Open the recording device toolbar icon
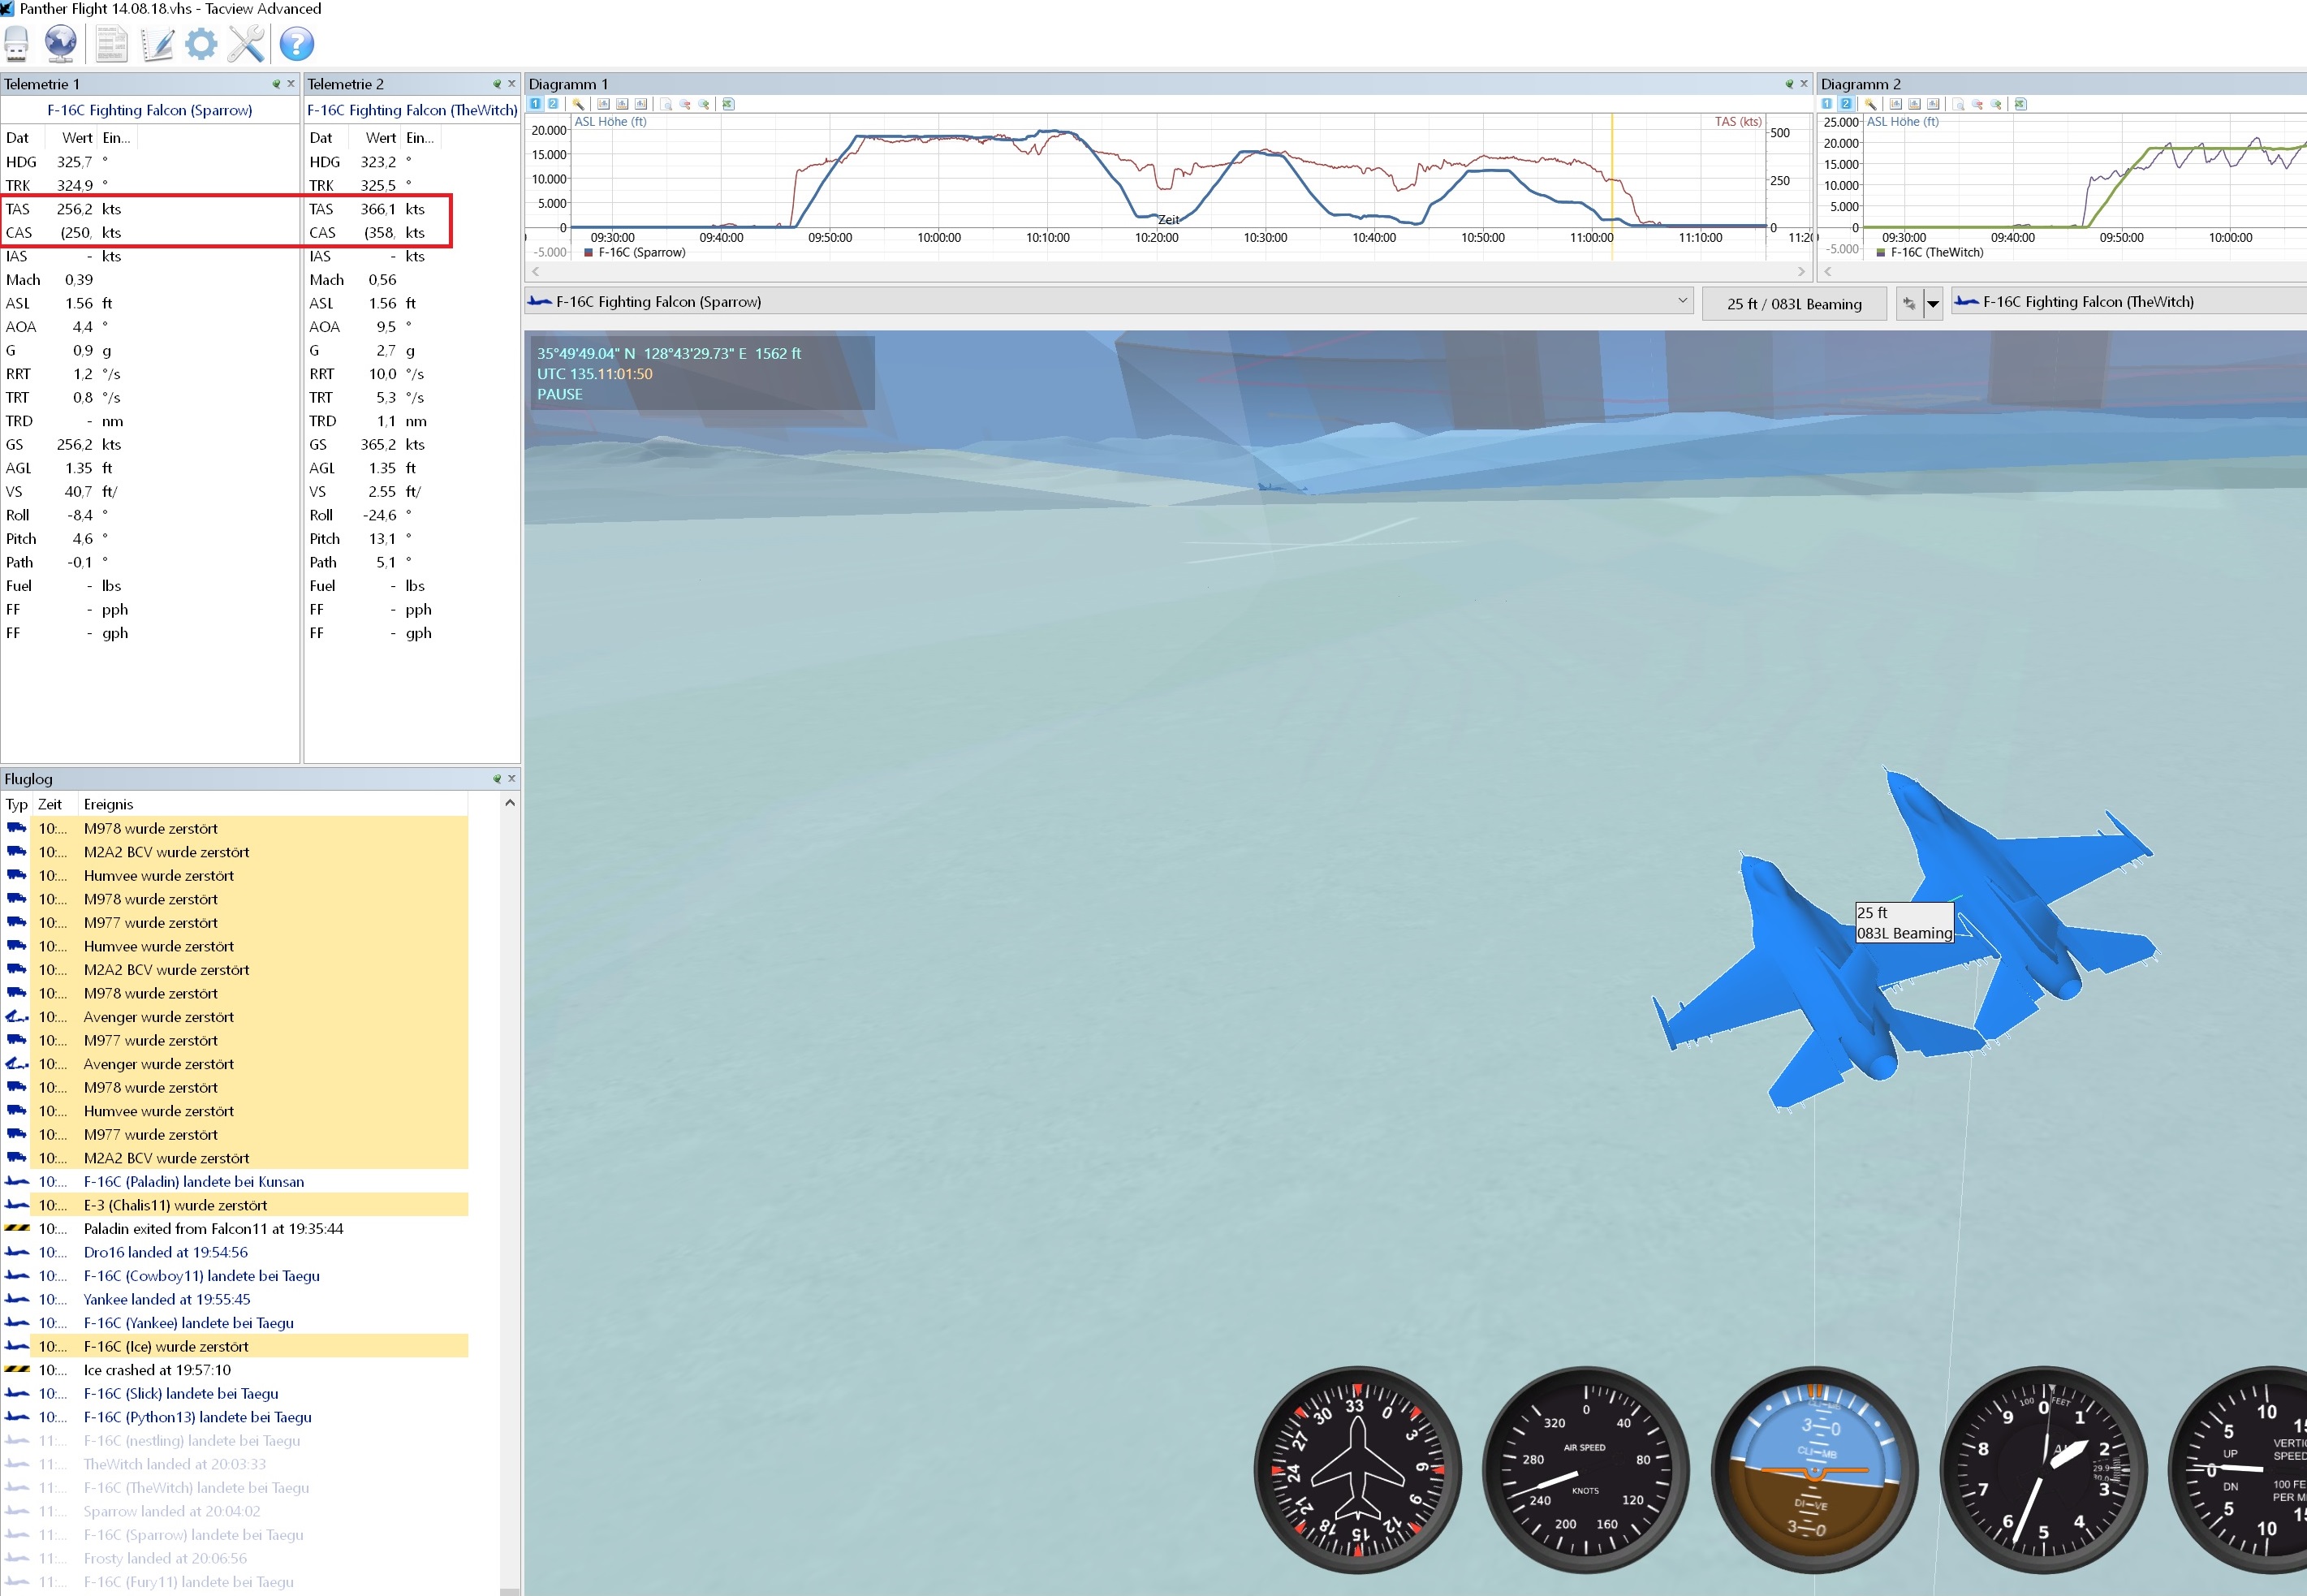2307x1596 pixels. [17, 43]
